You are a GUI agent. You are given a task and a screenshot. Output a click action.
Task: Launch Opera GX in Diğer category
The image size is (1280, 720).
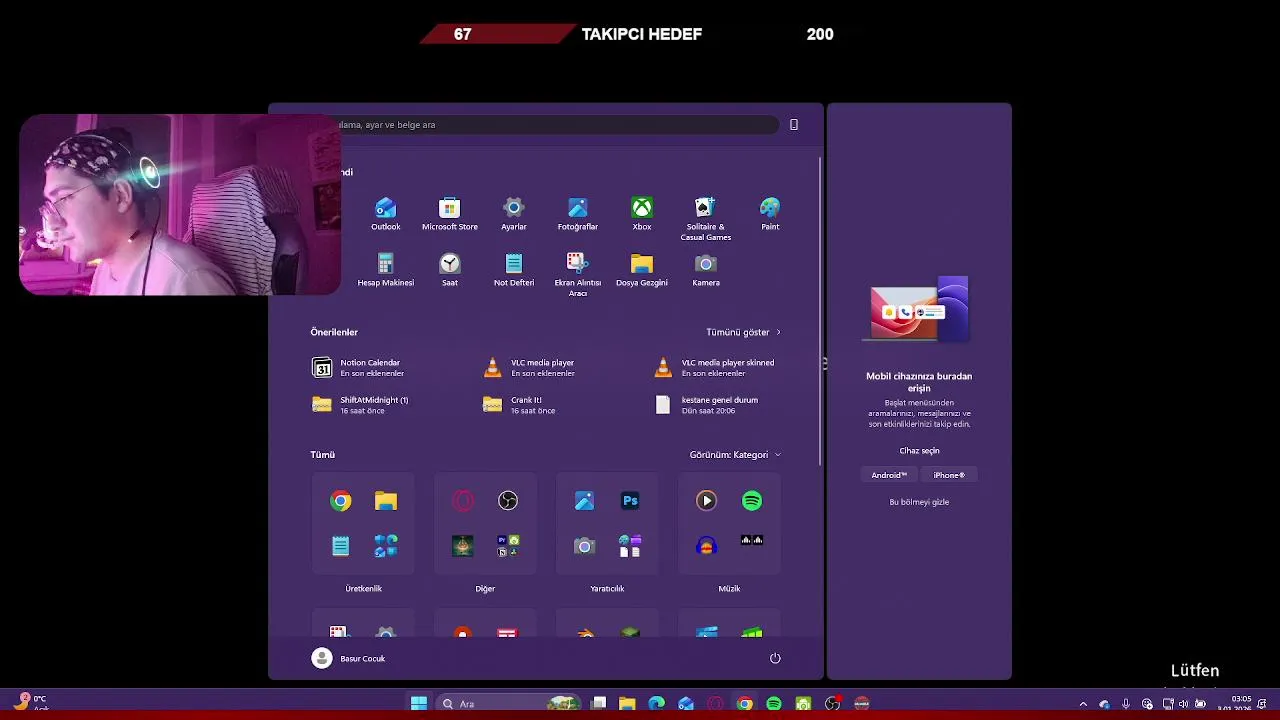[463, 501]
